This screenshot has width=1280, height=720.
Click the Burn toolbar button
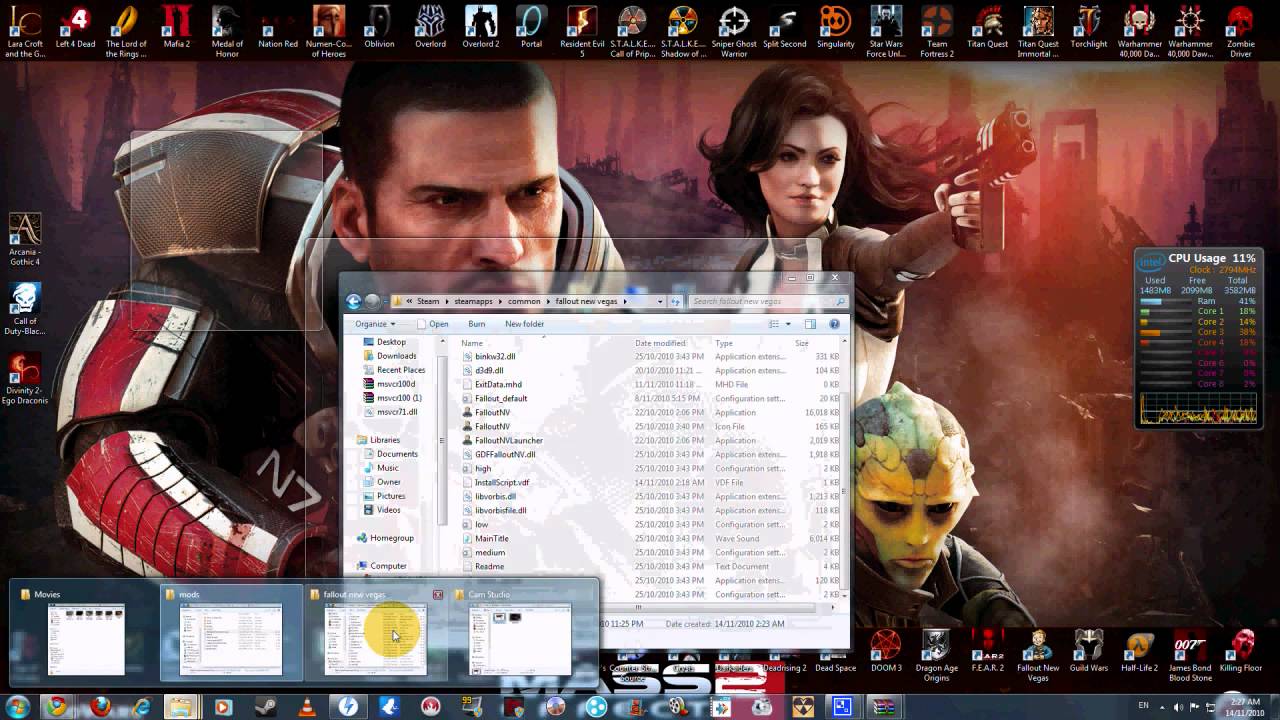tap(477, 324)
